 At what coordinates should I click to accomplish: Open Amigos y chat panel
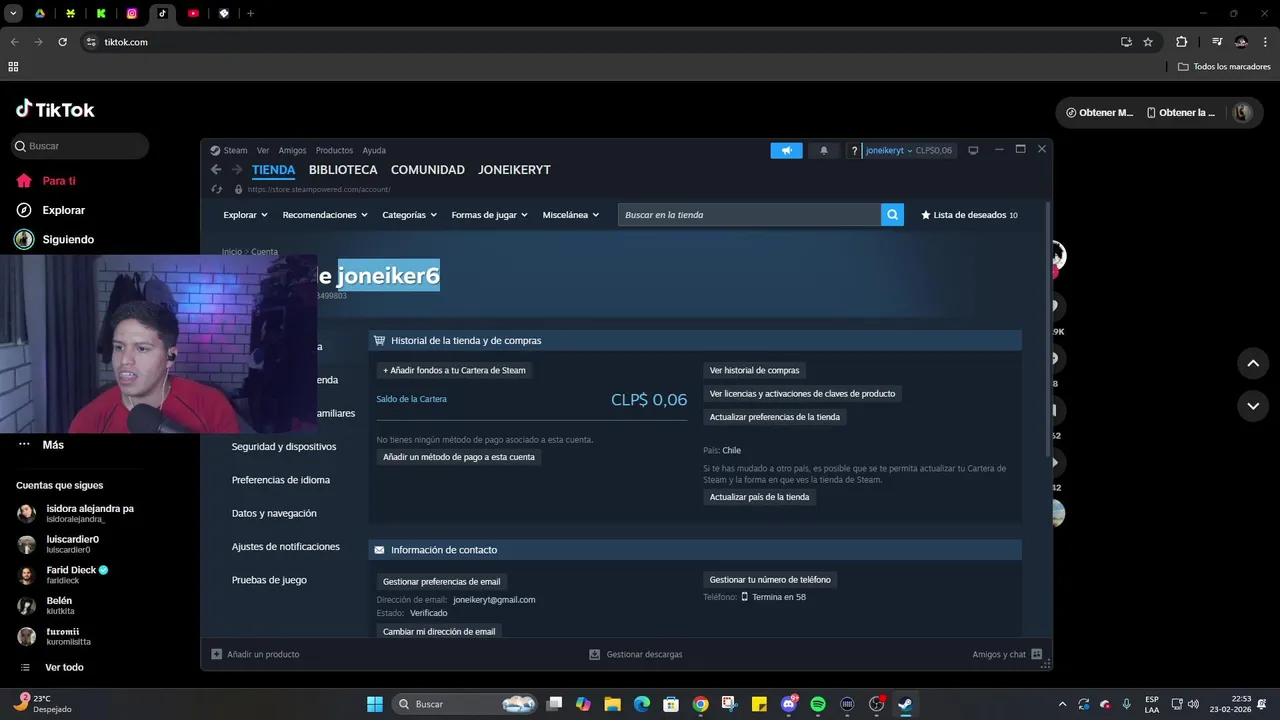coord(1007,654)
